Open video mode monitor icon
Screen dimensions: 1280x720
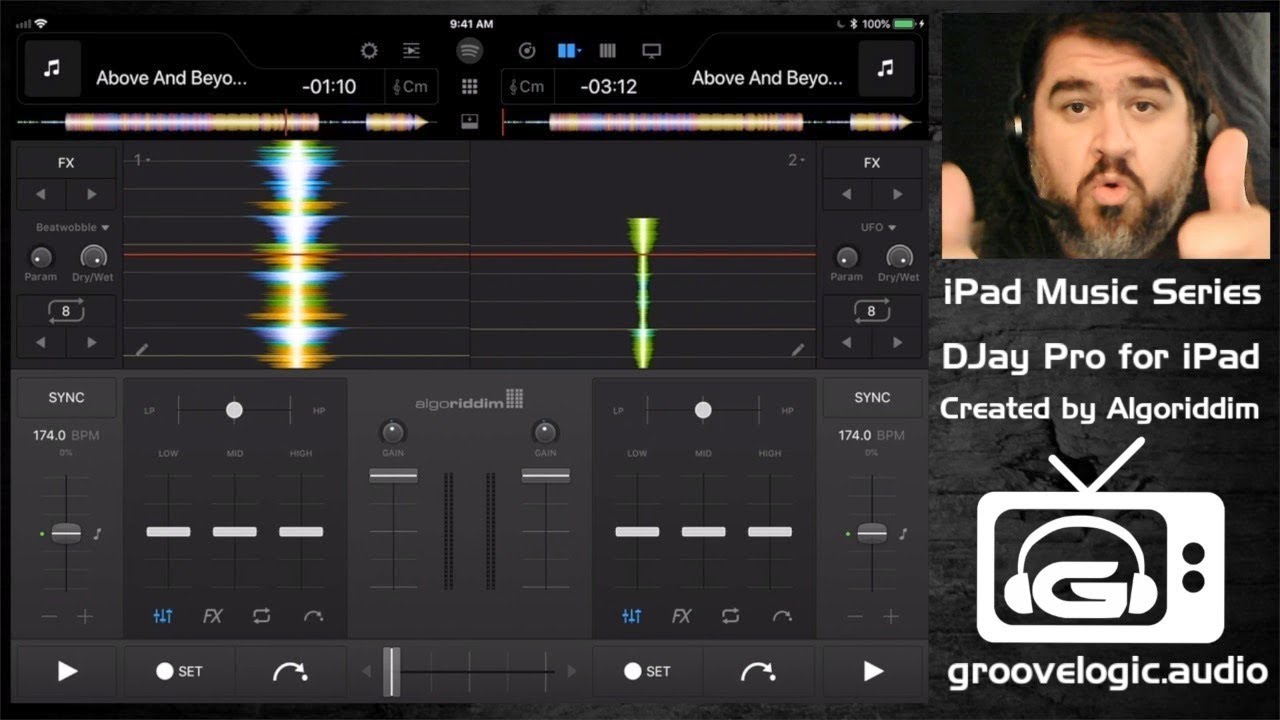tap(652, 51)
